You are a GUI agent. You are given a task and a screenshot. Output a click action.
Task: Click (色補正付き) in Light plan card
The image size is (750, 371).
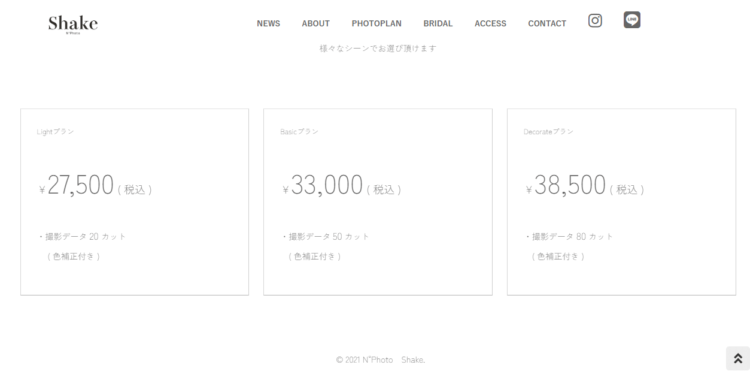pos(74,256)
